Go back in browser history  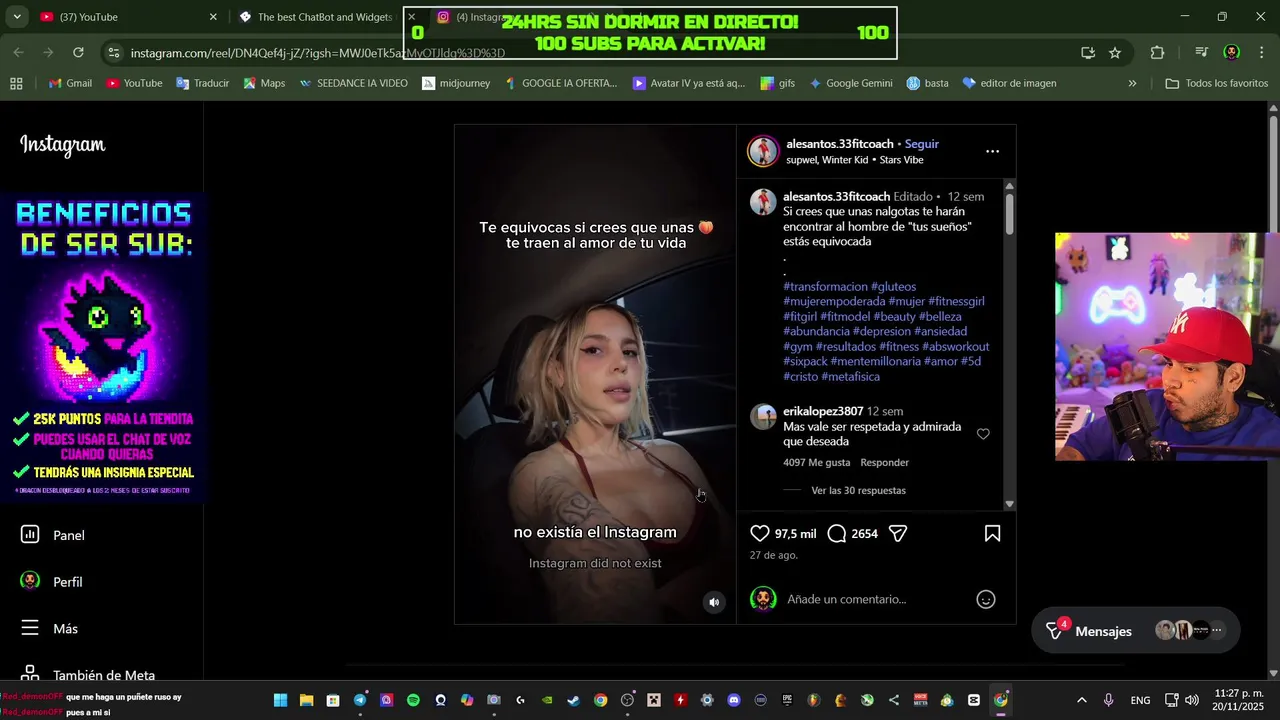tap(19, 52)
